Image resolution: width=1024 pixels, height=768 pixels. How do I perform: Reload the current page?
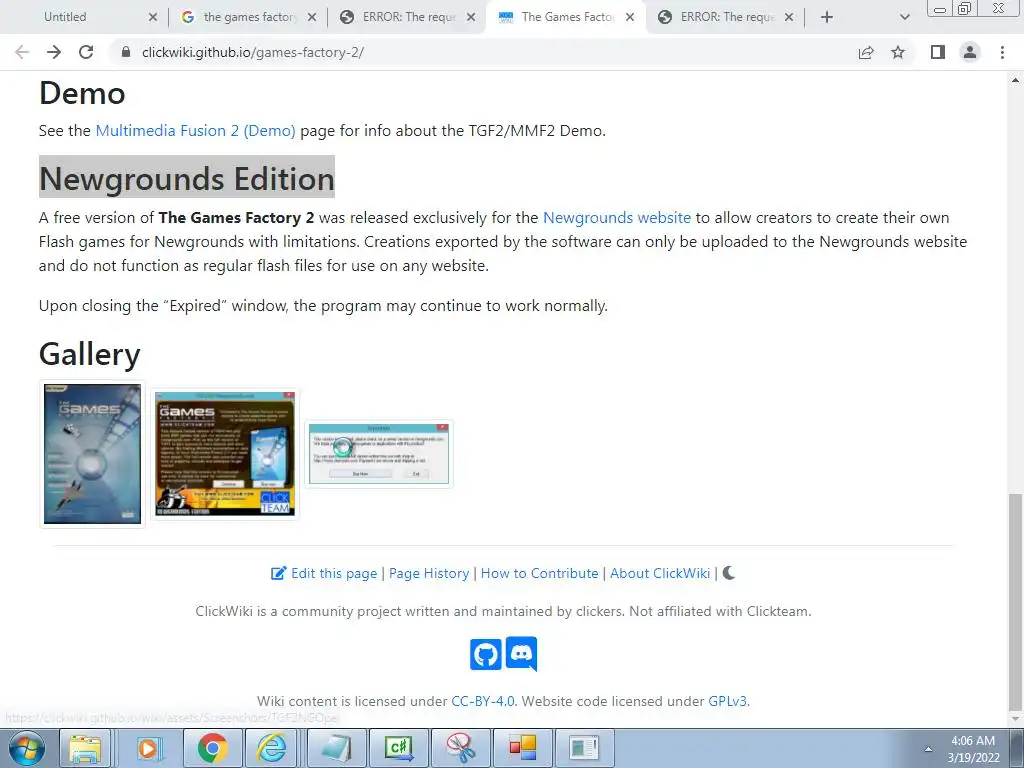coord(86,52)
